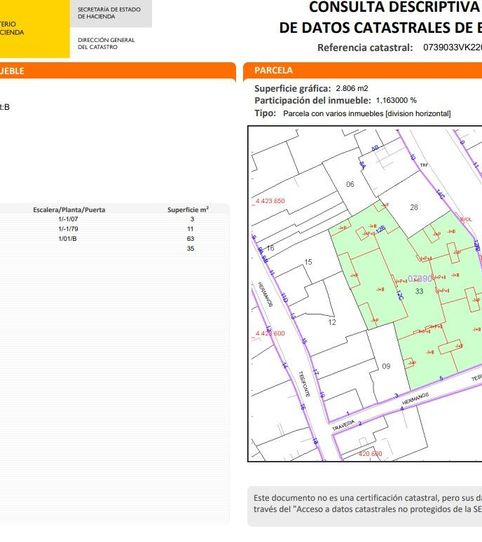Click the surface value '3' in the Superficie column
482x542 pixels.
(192, 219)
